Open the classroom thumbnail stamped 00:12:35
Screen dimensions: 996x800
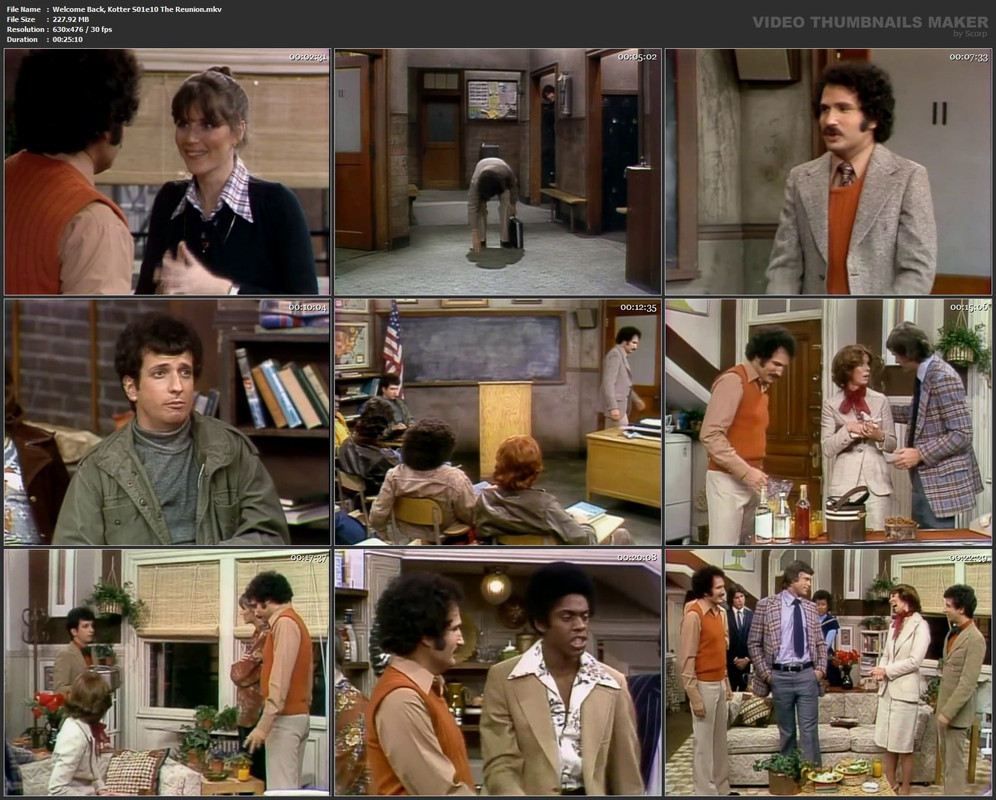pyautogui.click(x=498, y=422)
